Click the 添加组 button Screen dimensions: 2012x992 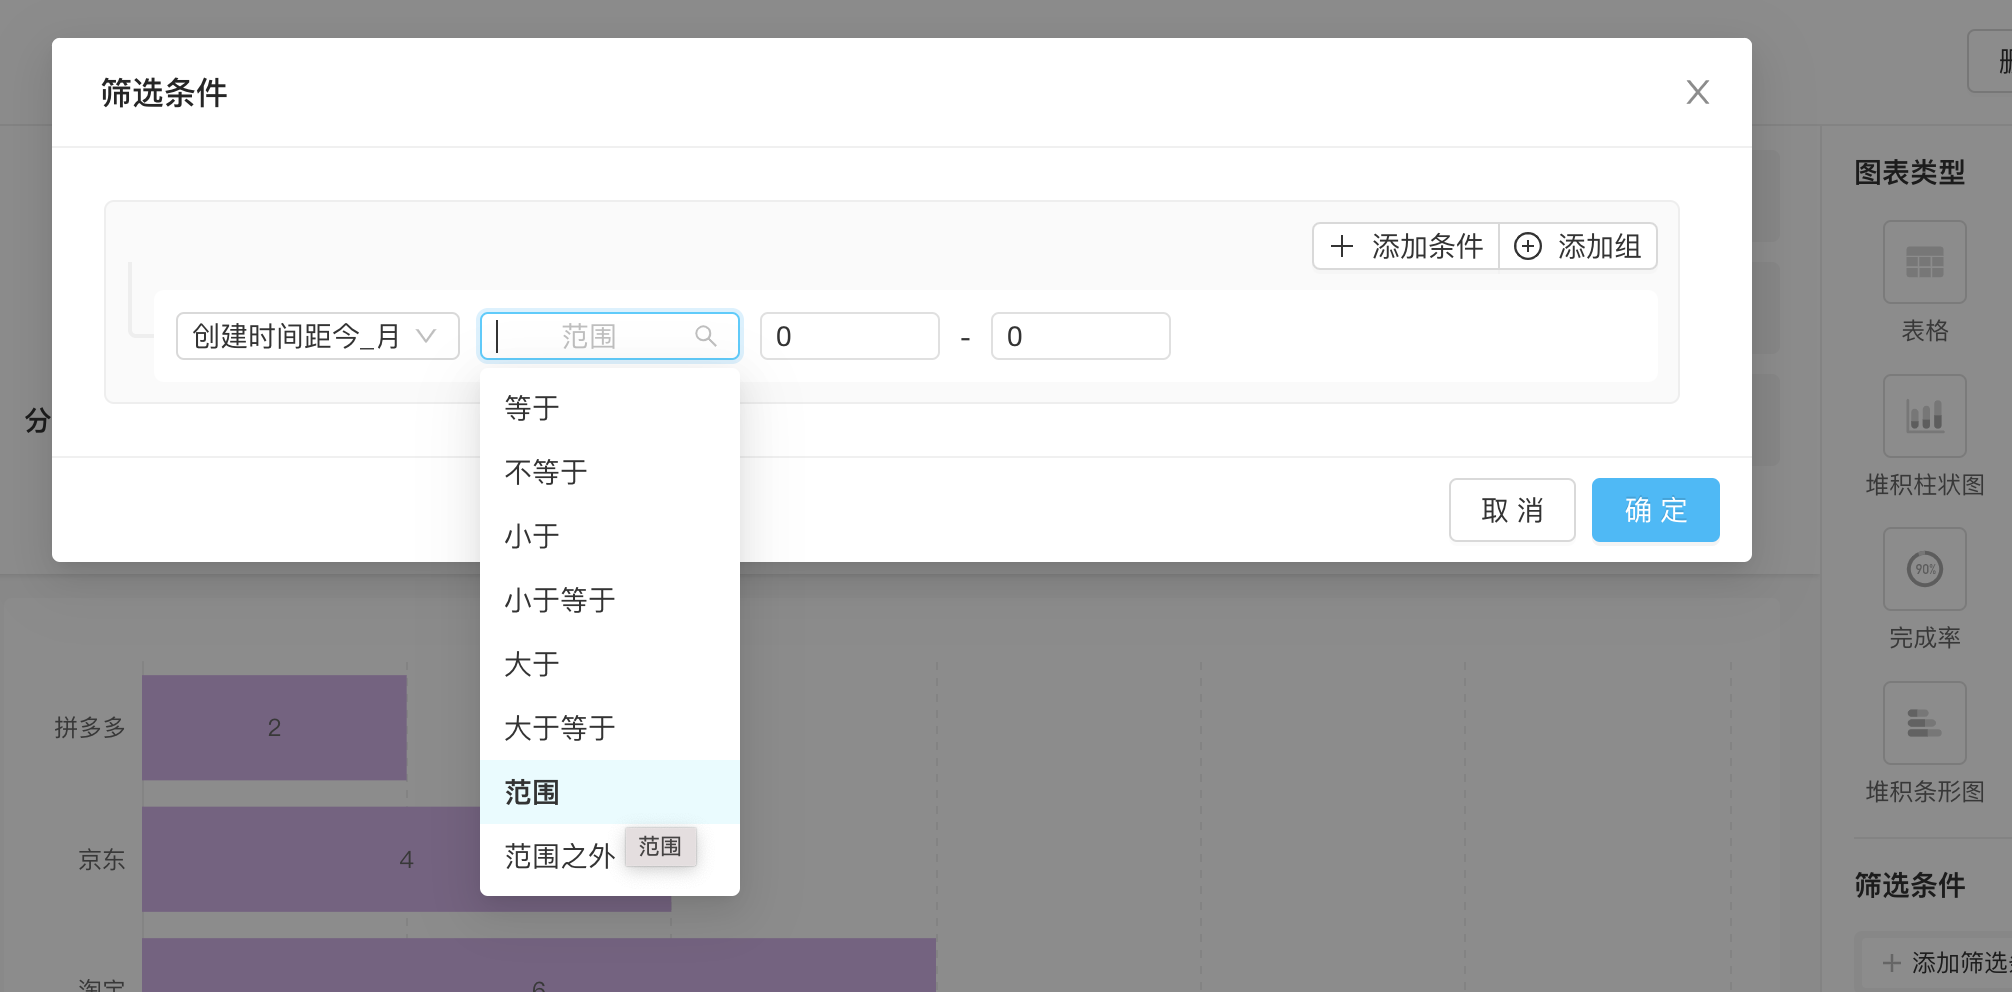click(1578, 246)
